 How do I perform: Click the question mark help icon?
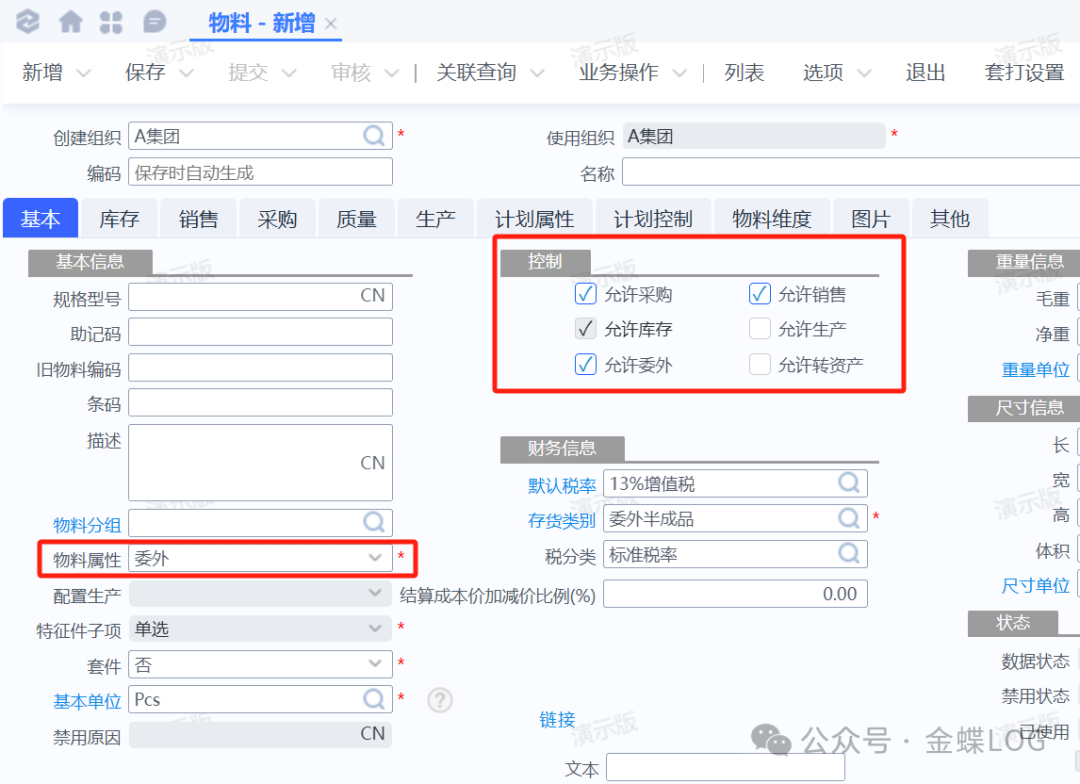(440, 700)
